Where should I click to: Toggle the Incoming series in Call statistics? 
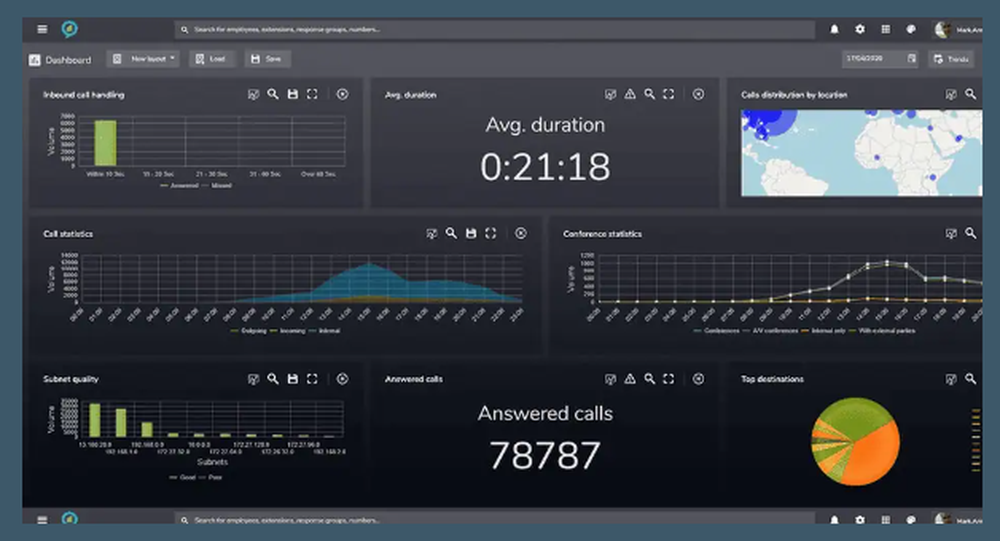[x=288, y=330]
